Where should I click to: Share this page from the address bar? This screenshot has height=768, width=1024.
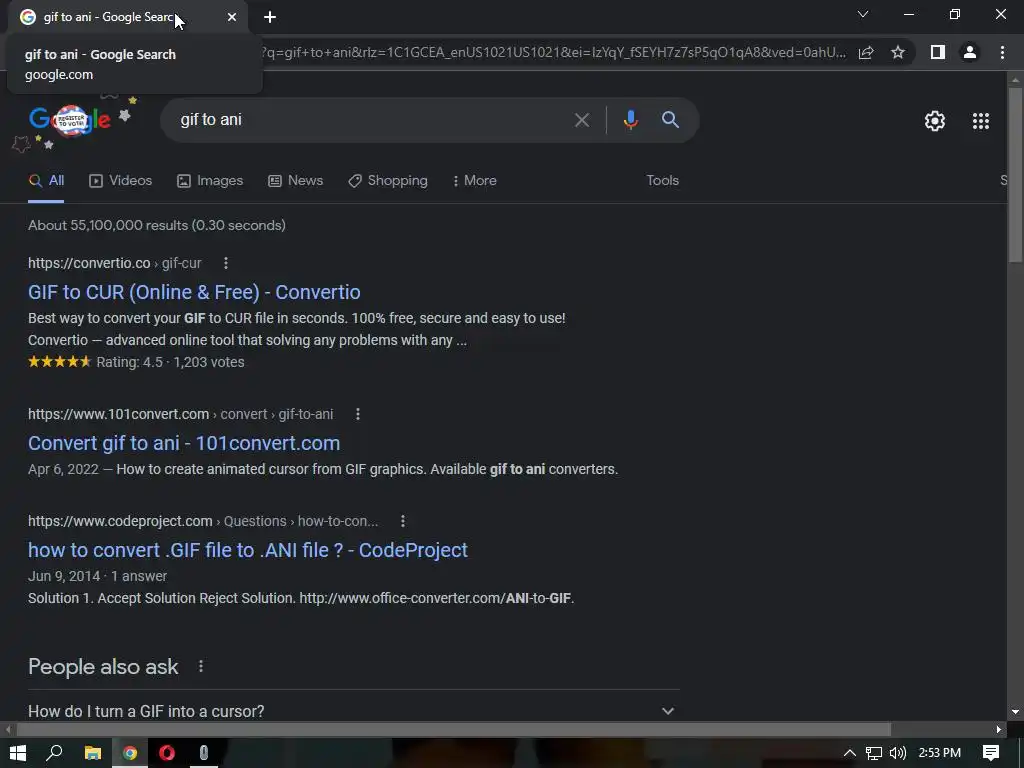[x=866, y=52]
